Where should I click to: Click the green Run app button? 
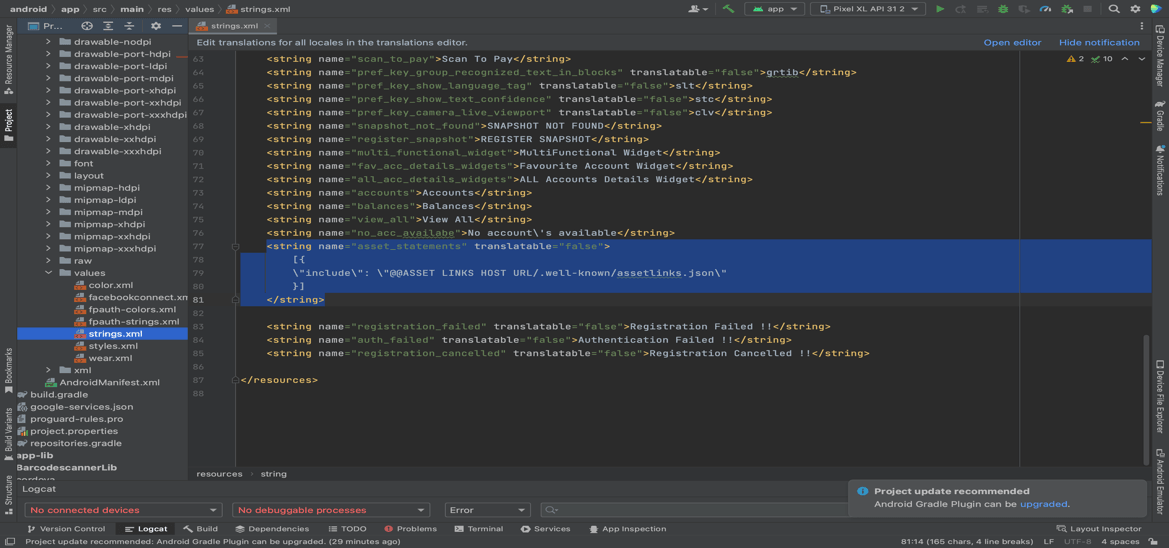point(940,9)
